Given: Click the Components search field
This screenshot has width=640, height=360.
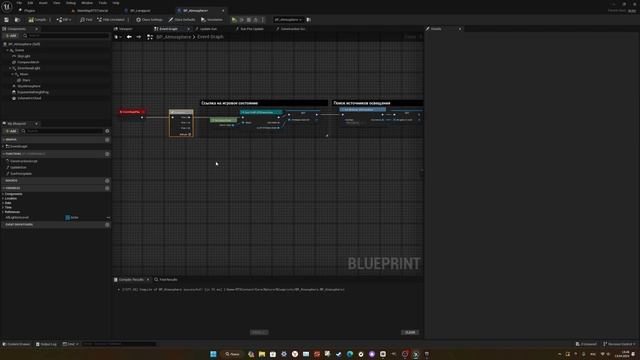Looking at the screenshot, I should pos(65,36).
